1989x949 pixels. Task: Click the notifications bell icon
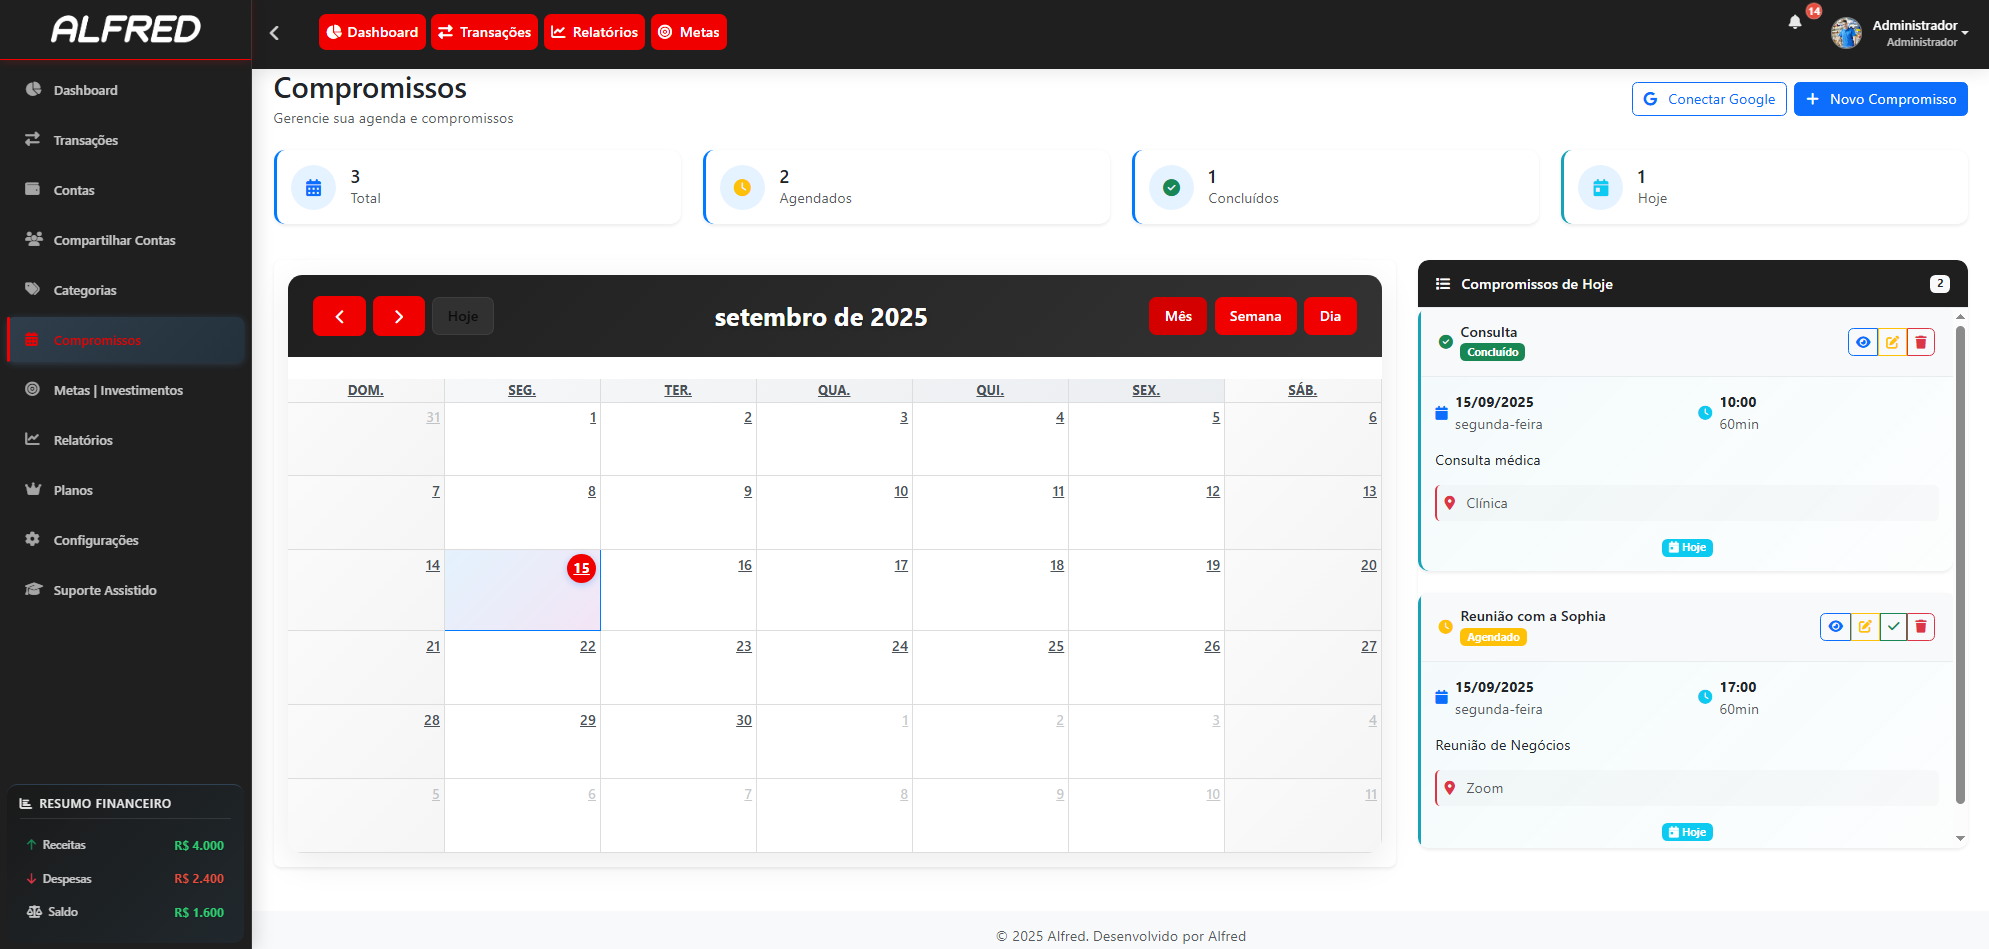1795,23
